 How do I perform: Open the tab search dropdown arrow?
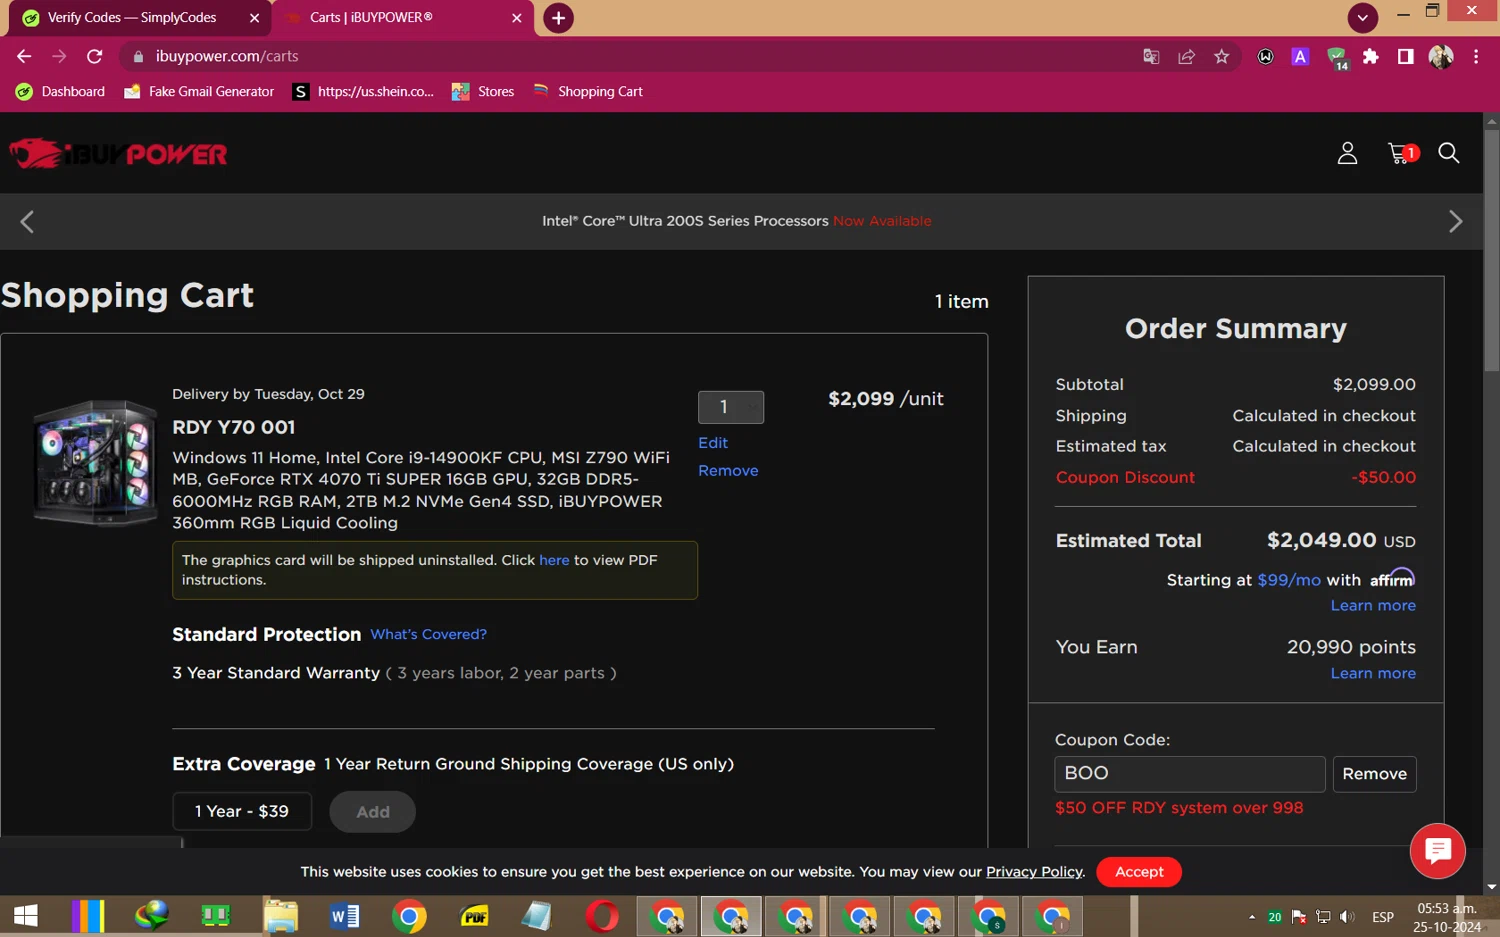(x=1362, y=18)
